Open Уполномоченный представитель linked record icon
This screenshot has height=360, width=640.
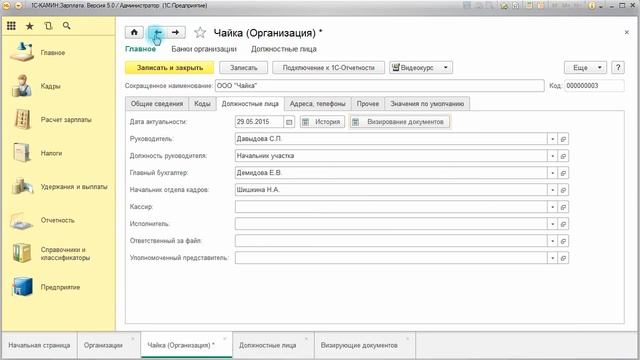[x=563, y=258]
